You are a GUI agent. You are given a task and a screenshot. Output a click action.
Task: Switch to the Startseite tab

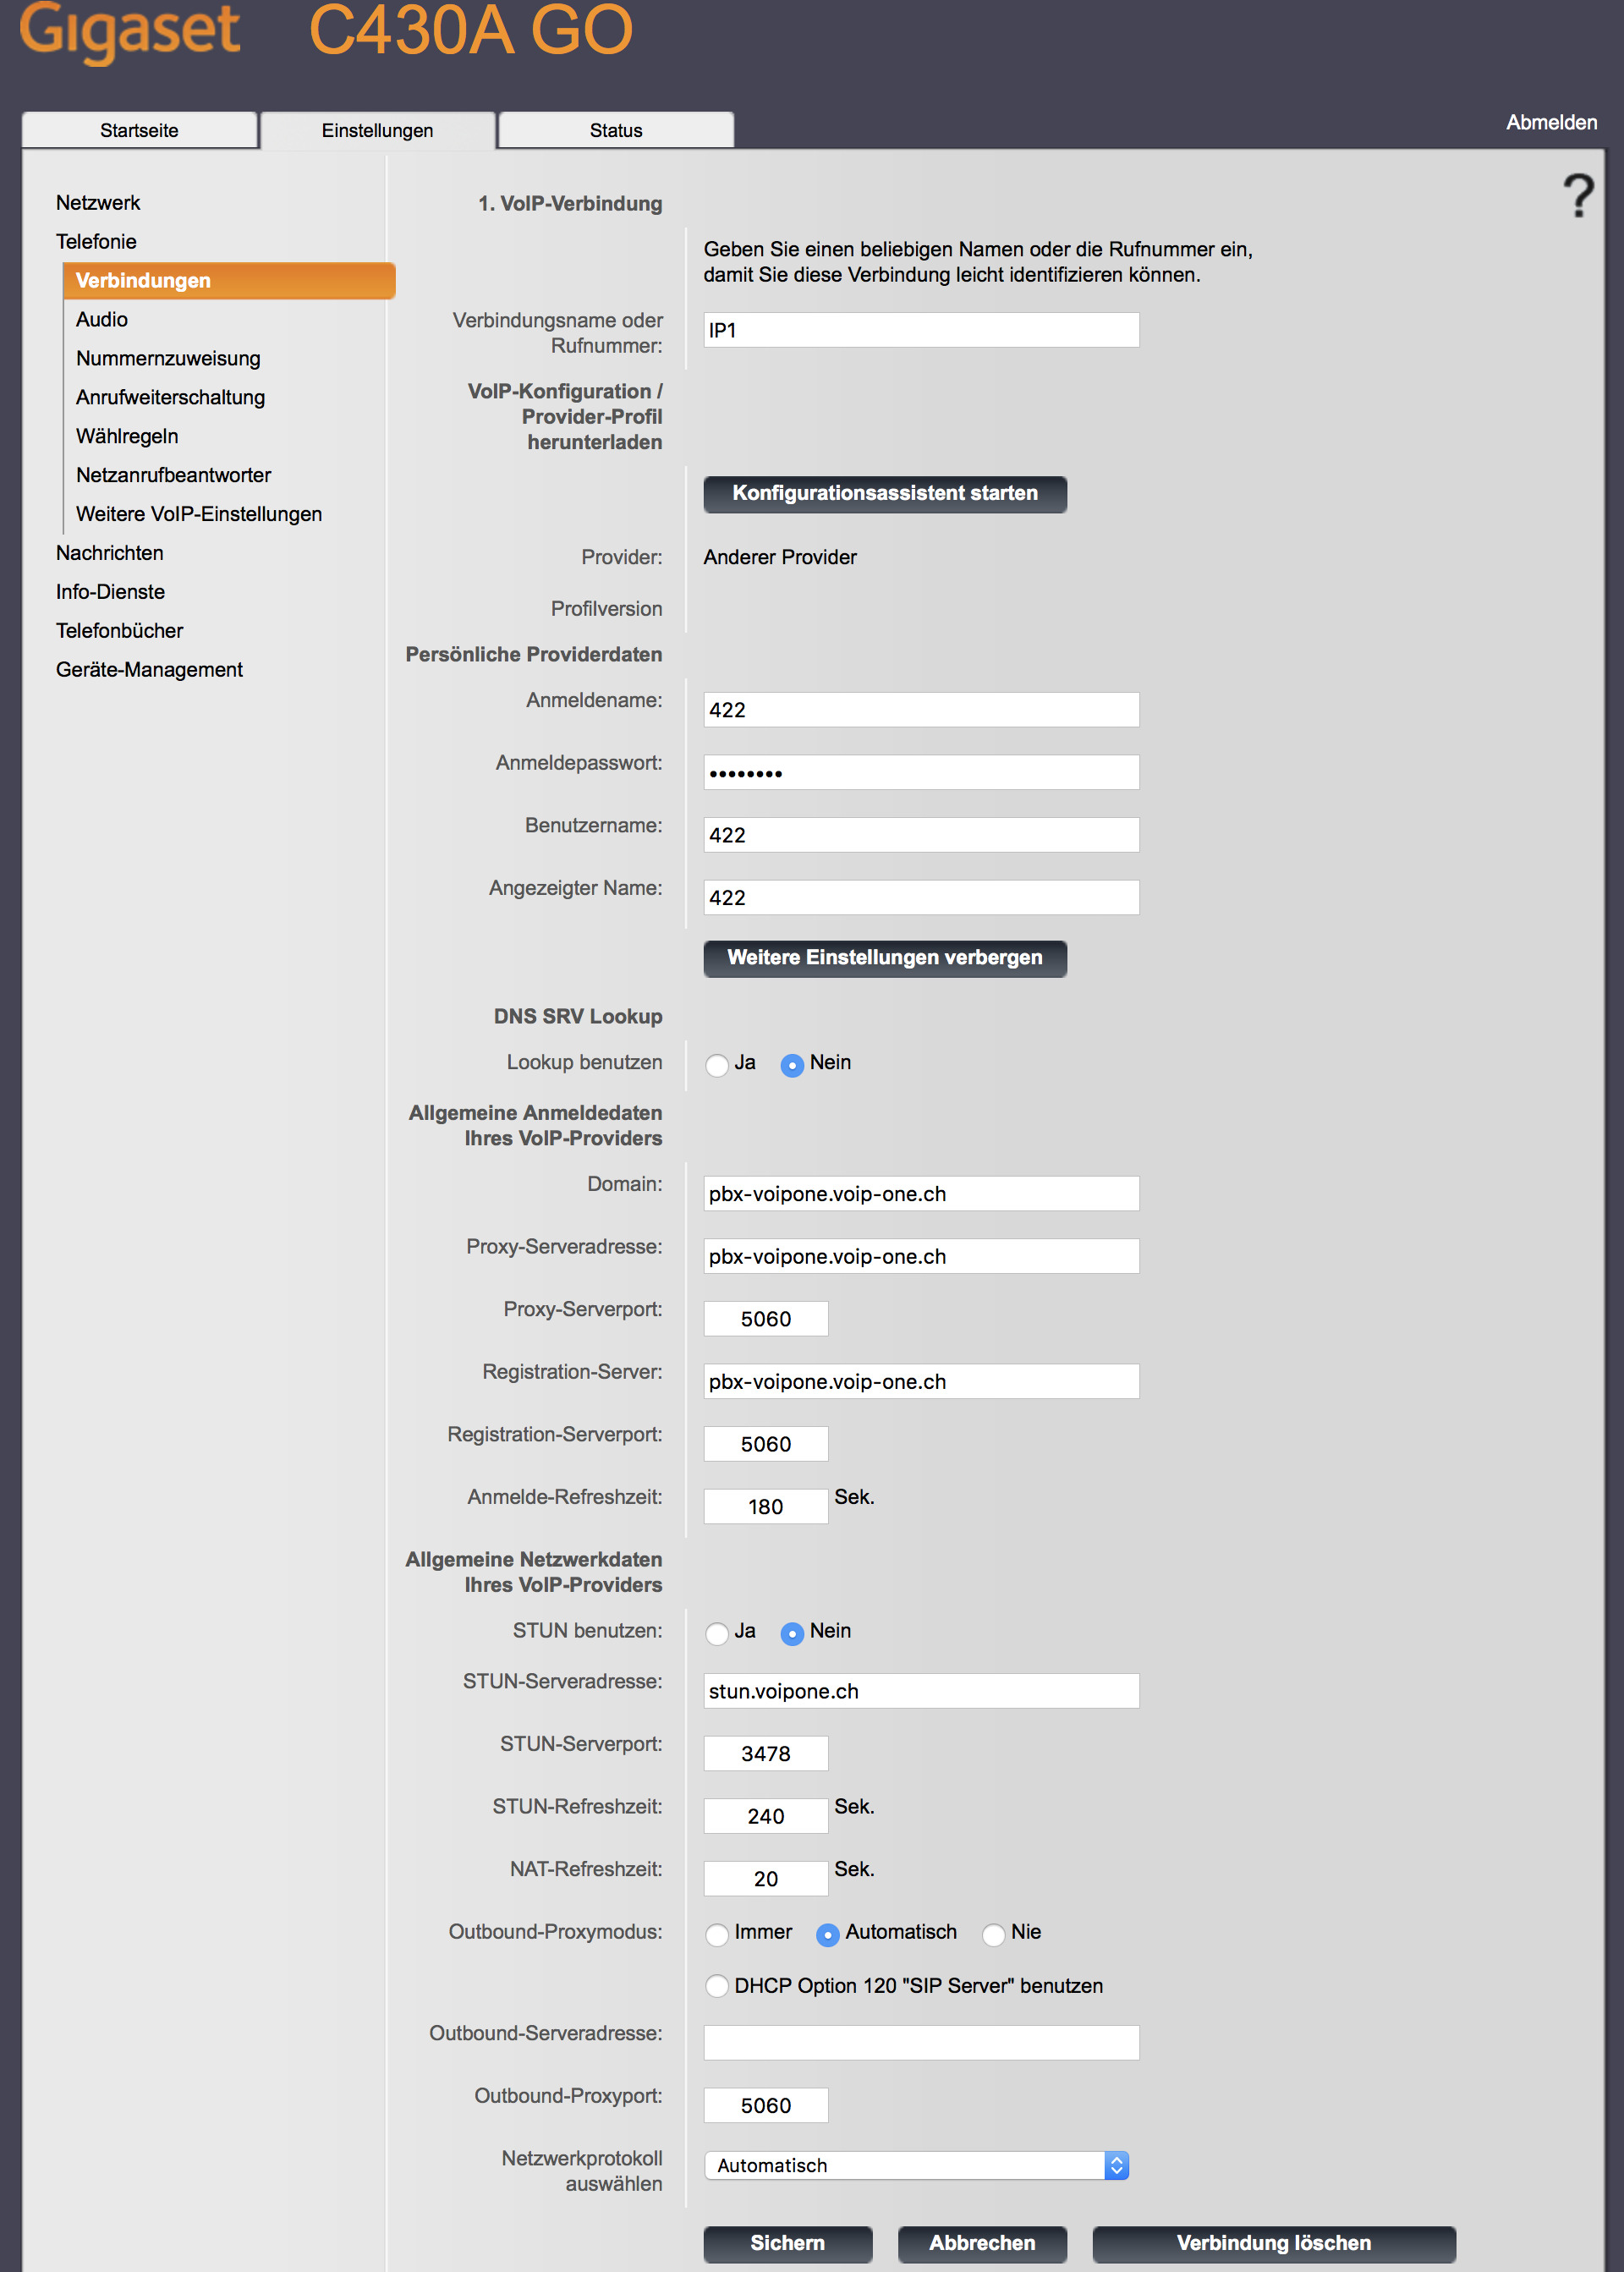(139, 130)
